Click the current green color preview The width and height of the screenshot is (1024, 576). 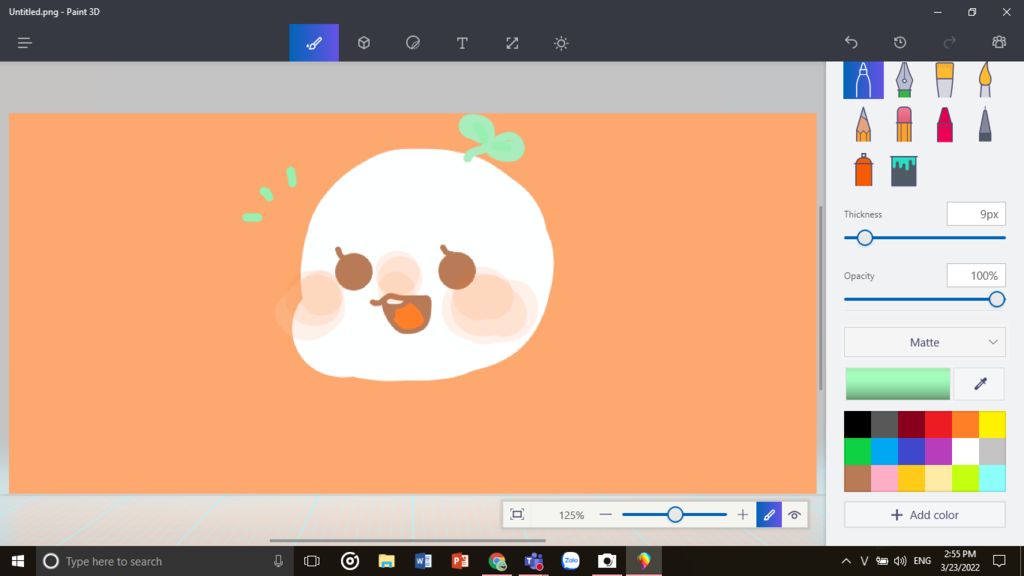point(898,384)
